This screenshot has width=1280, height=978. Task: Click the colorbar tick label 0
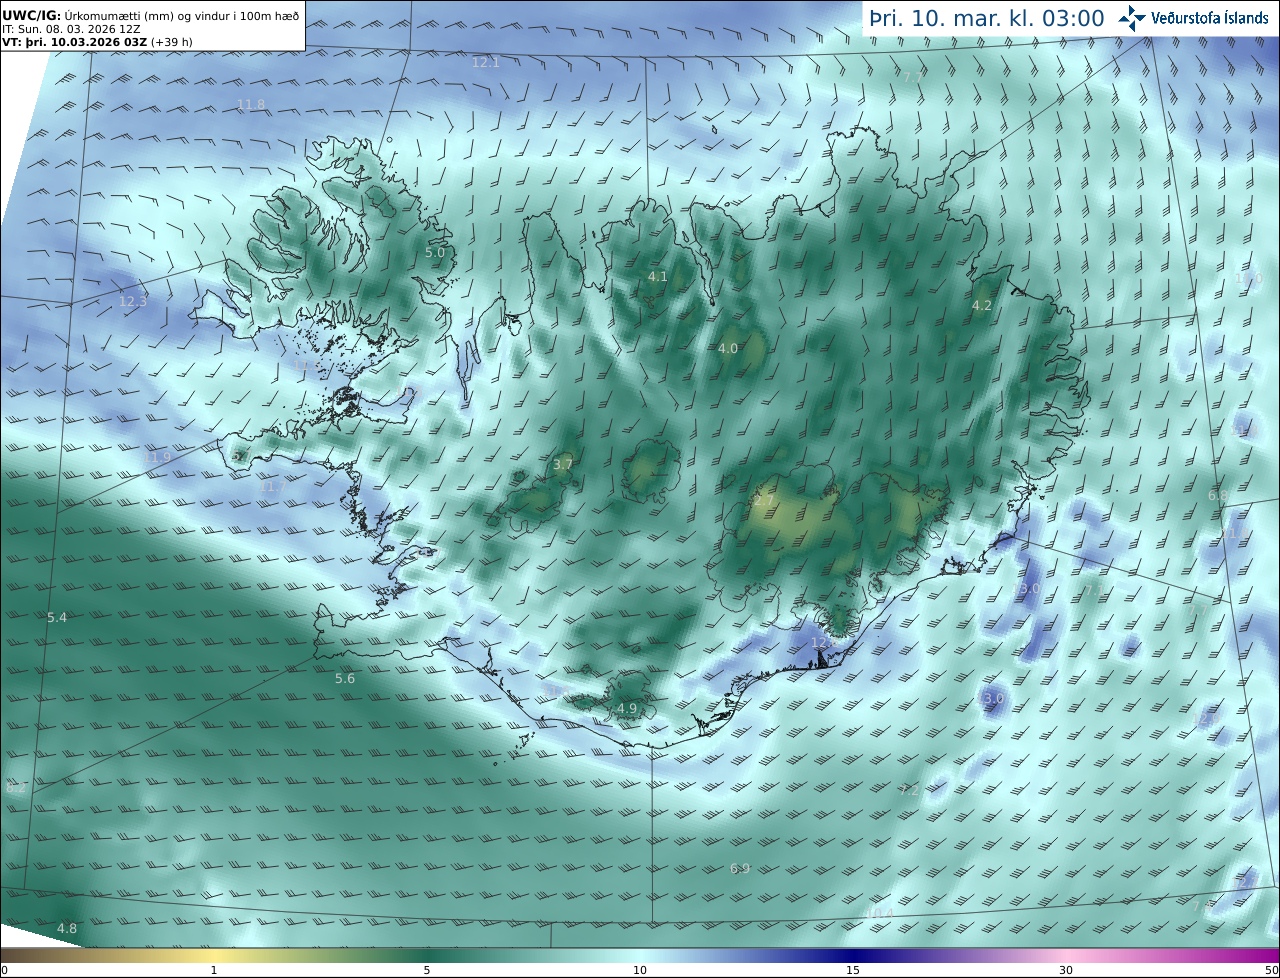4,970
